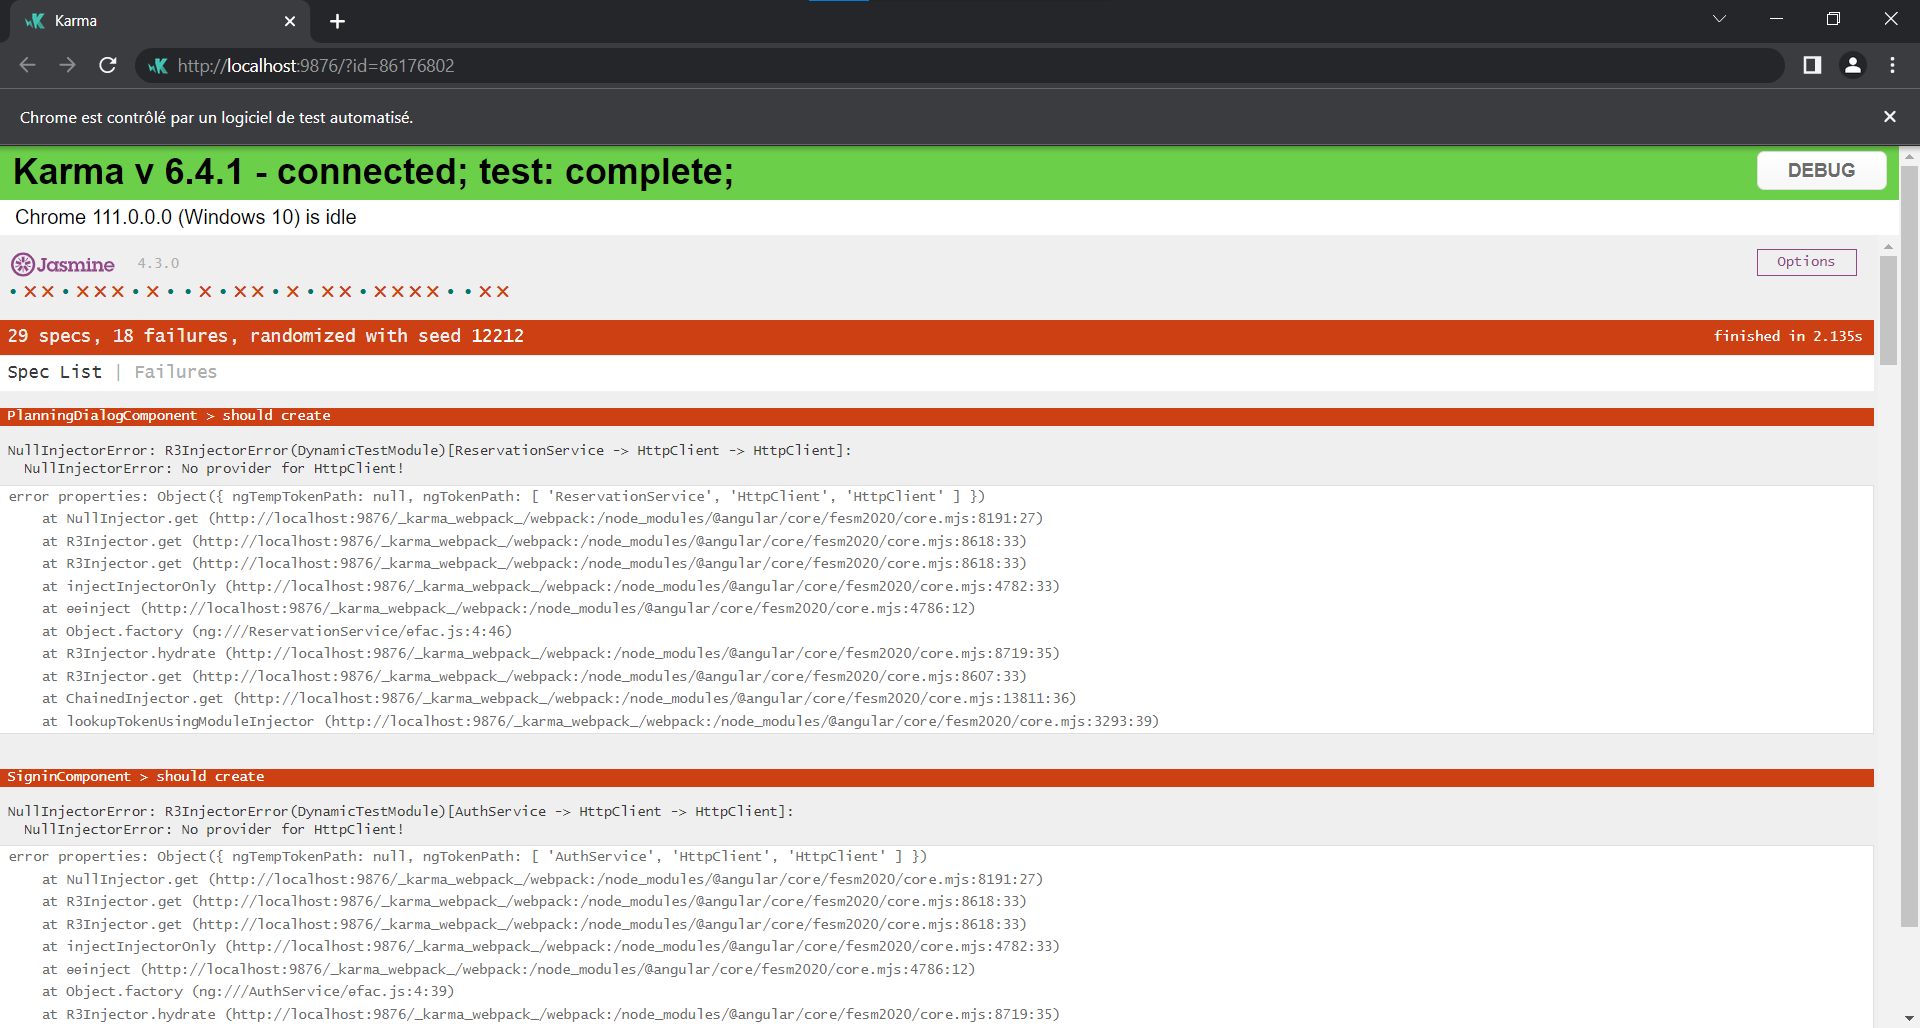Restore down the Chrome window

1833,19
